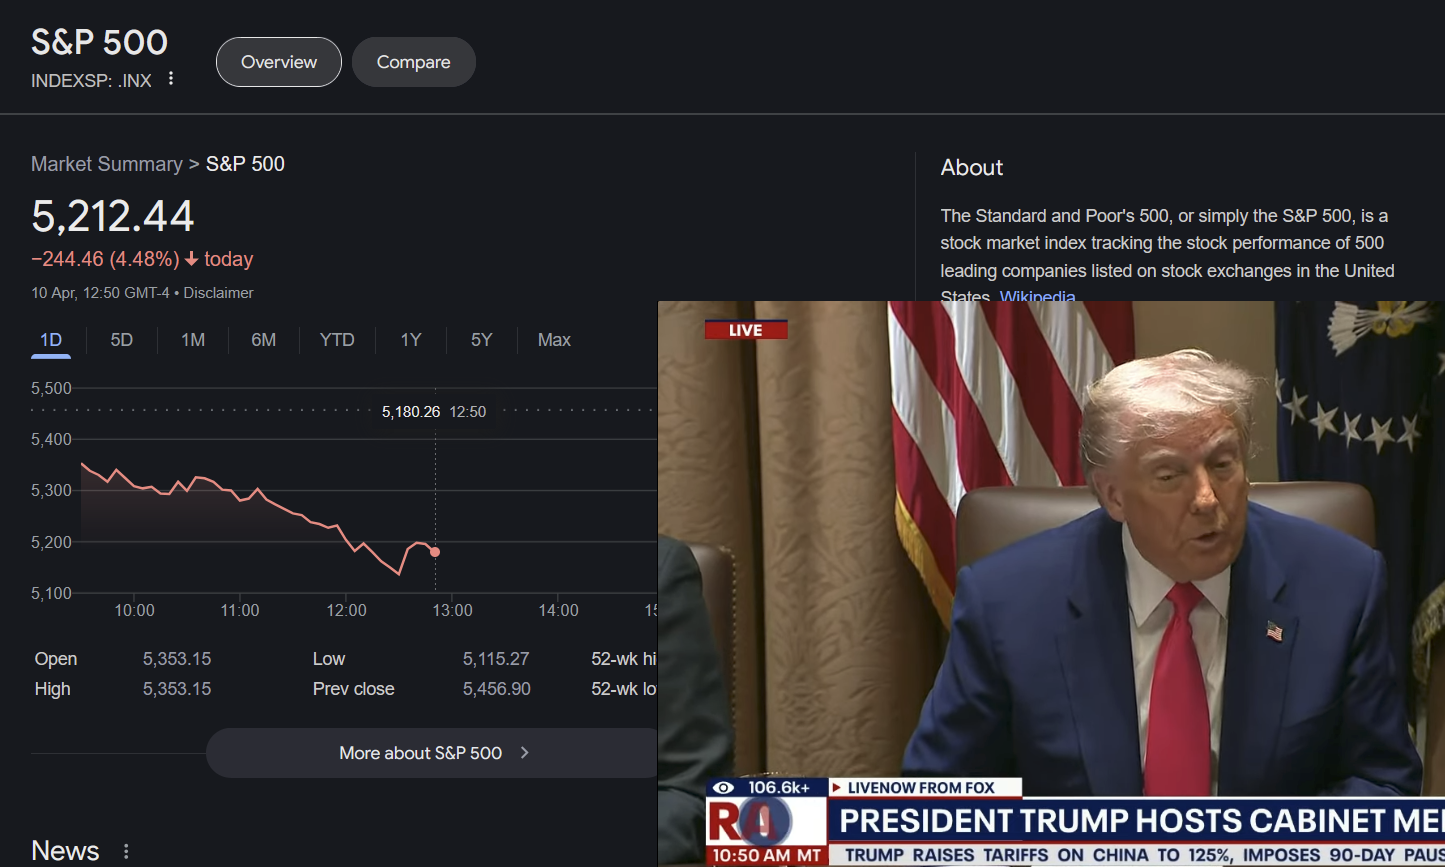Click the Prev close value 5,456.90
The image size is (1445, 867).
pos(497,689)
